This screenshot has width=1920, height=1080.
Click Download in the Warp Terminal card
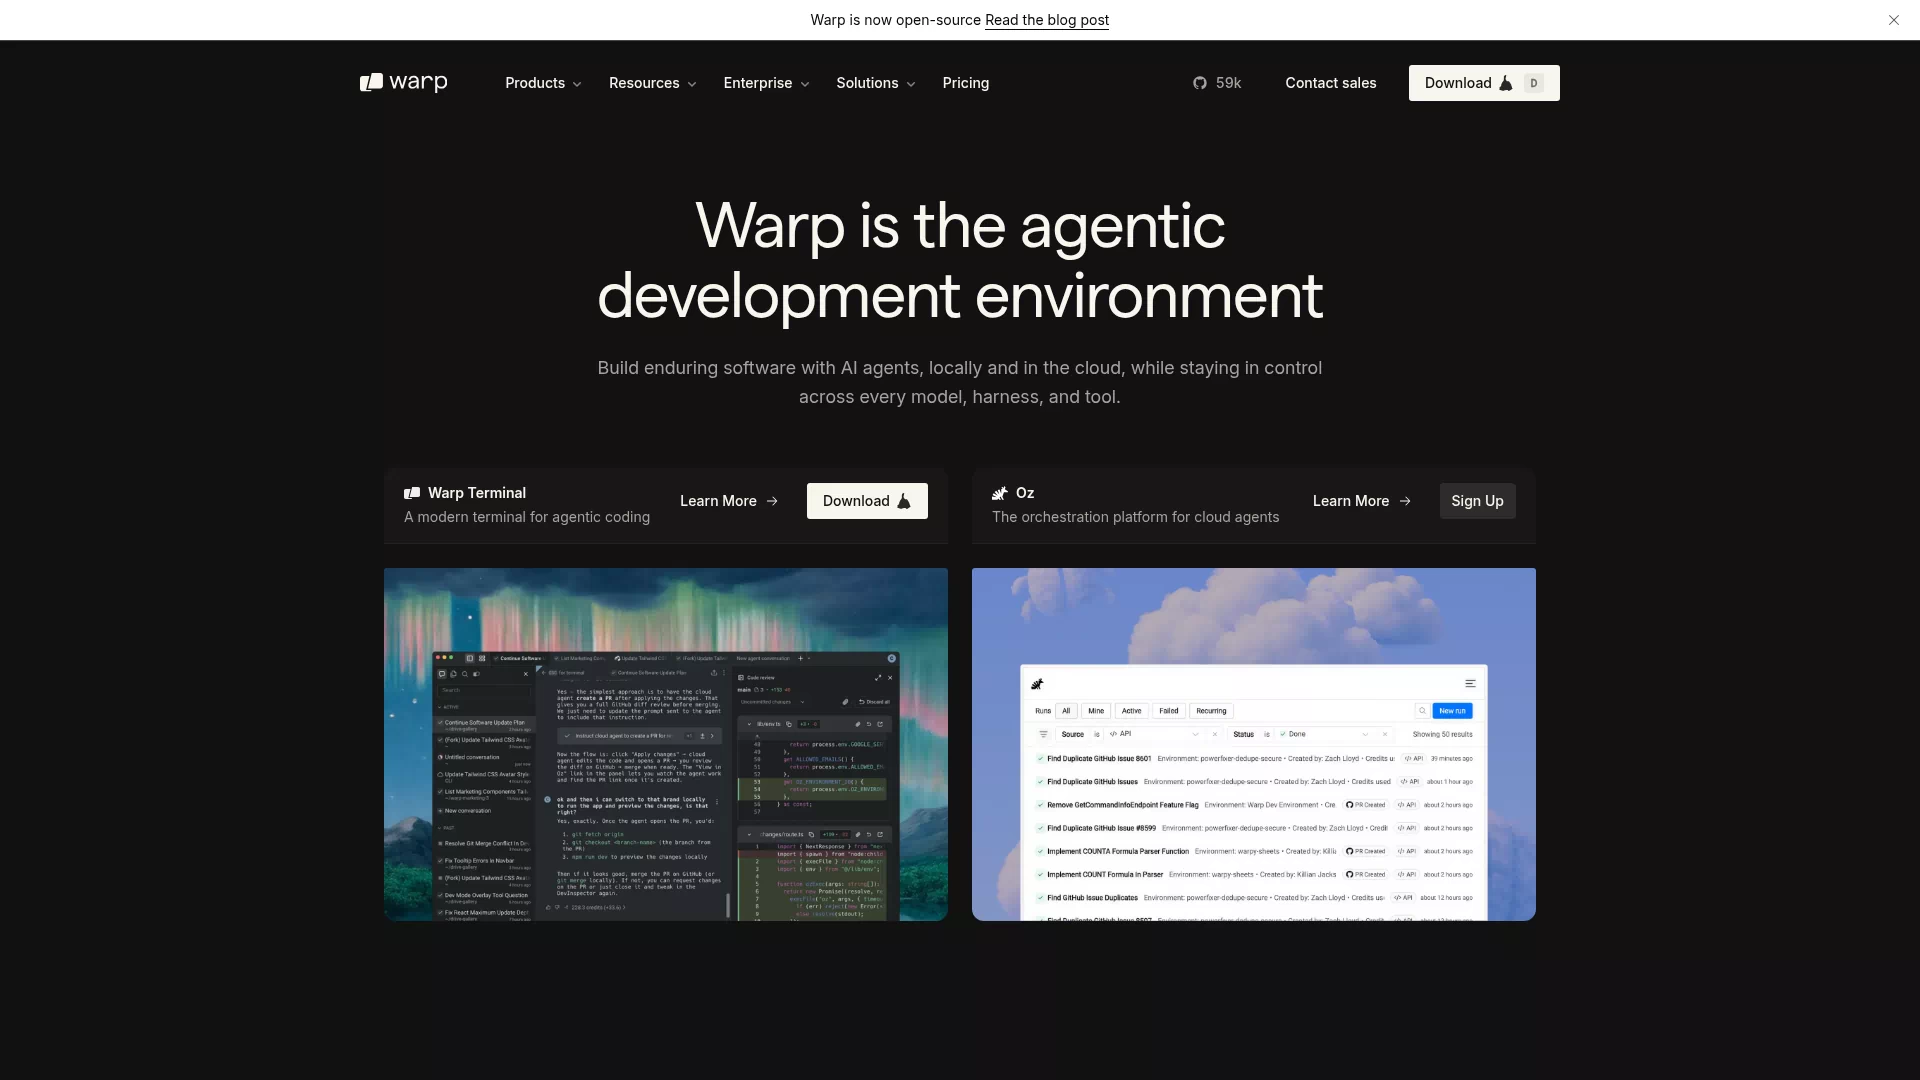867,501
